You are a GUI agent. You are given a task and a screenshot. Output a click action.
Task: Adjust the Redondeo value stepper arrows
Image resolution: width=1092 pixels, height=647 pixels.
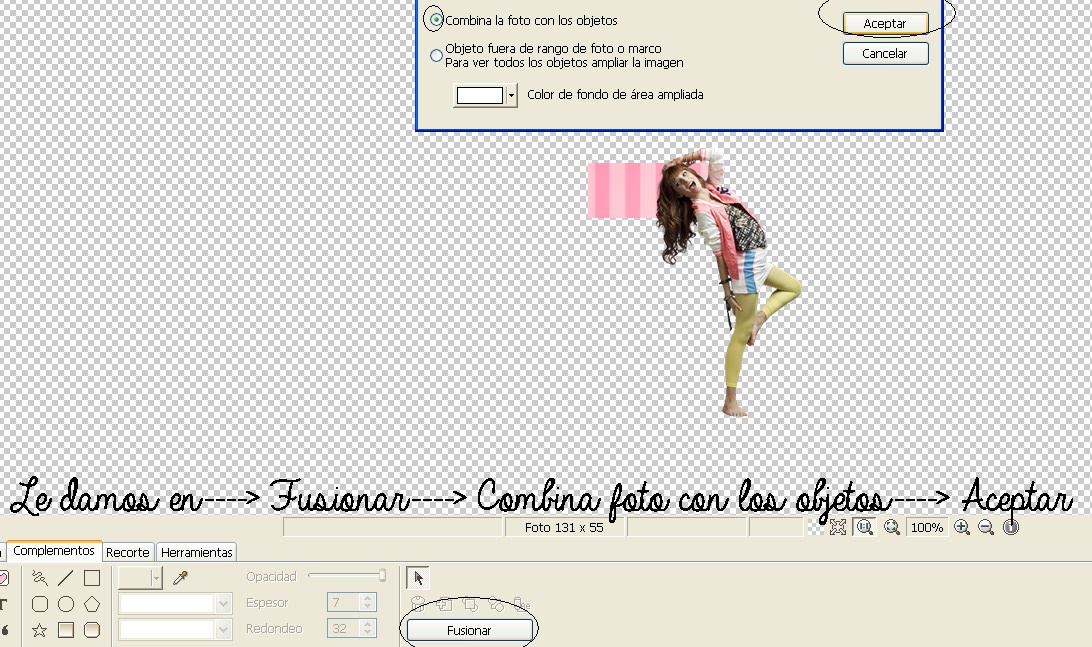pos(368,628)
